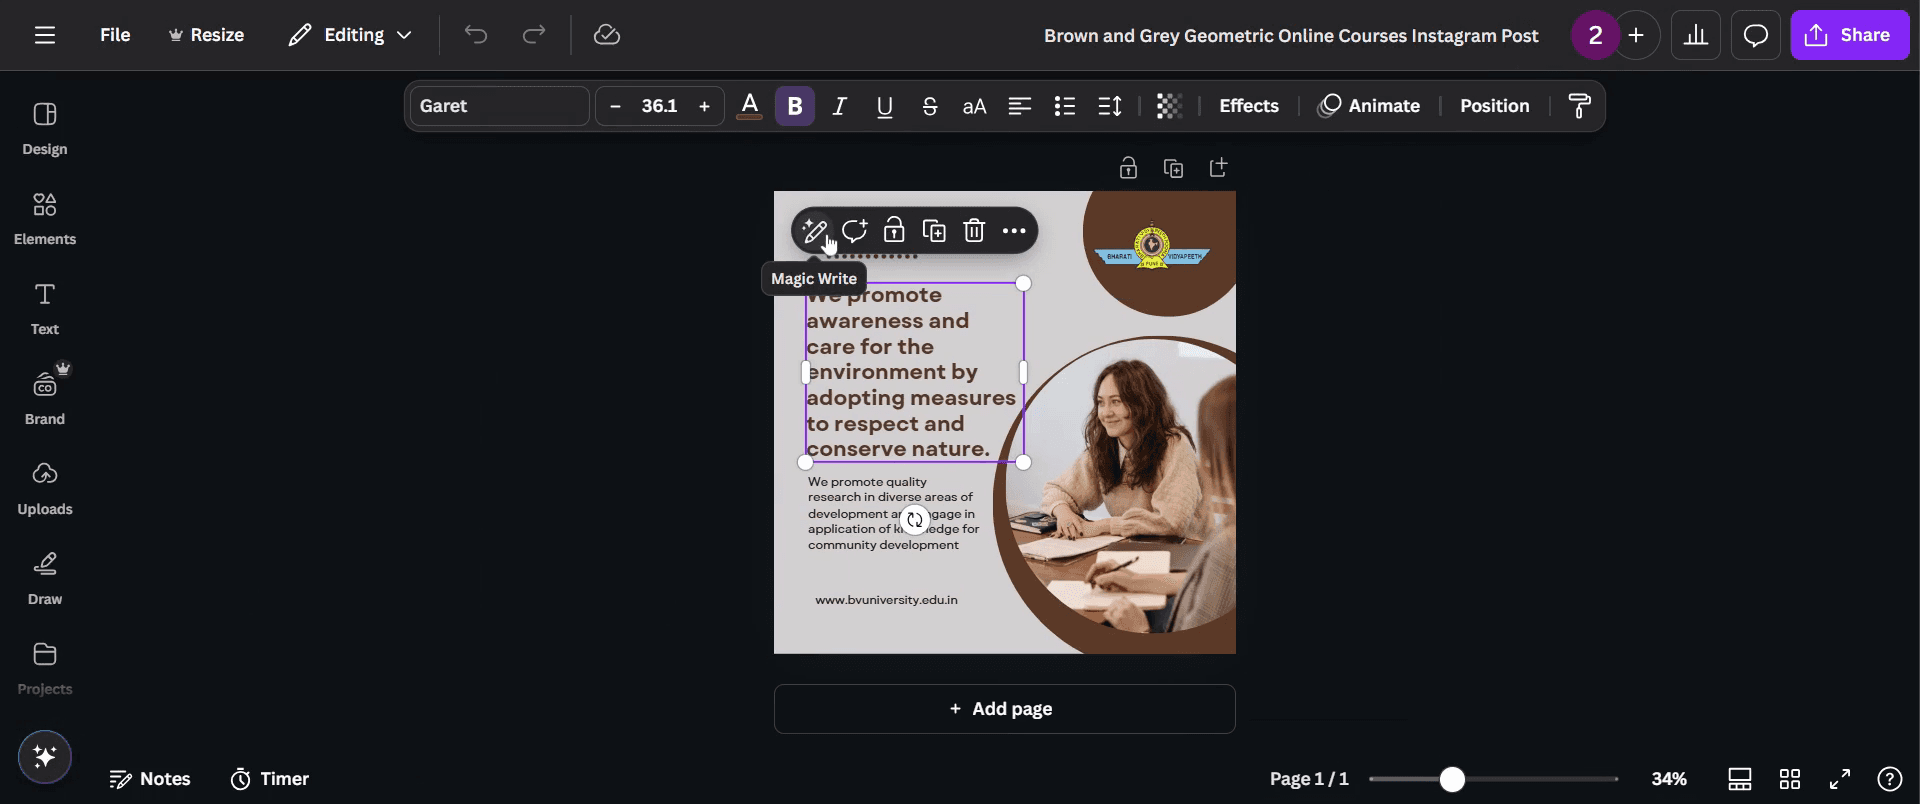Open the Design panel
The image size is (1920, 804).
click(x=45, y=129)
